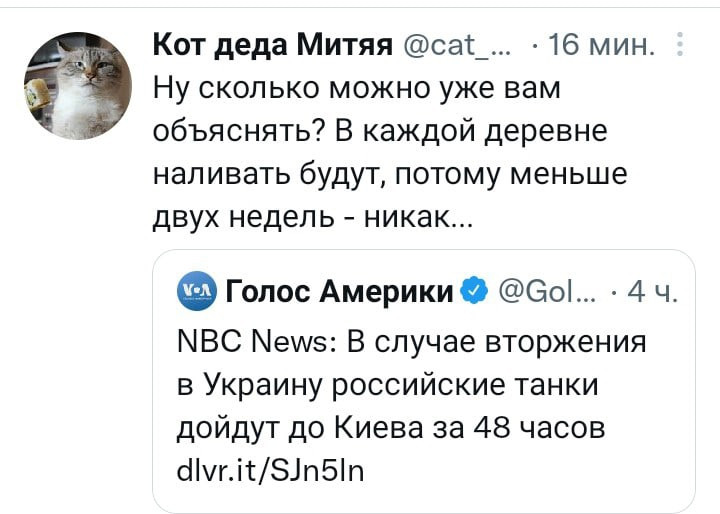Click the line "наливать будут, потому меньше"
The width and height of the screenshot is (720, 514).
[390, 176]
